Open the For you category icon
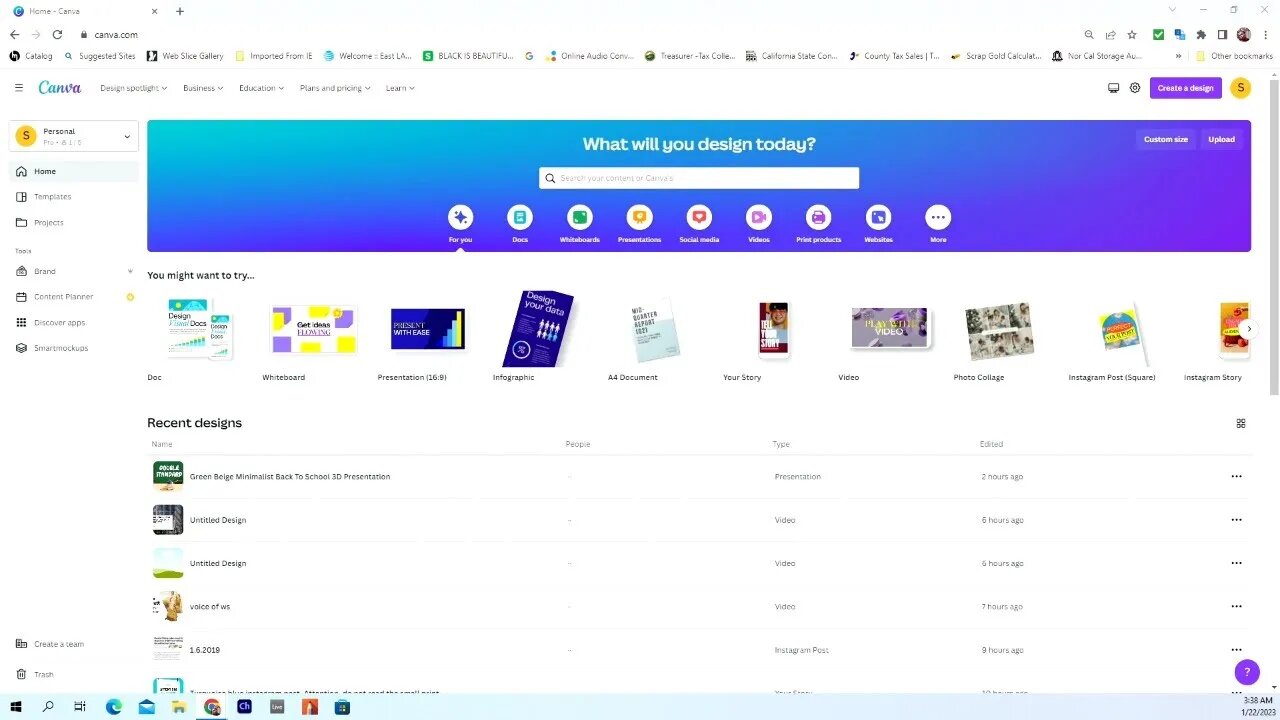The width and height of the screenshot is (1280, 720). coord(460,217)
